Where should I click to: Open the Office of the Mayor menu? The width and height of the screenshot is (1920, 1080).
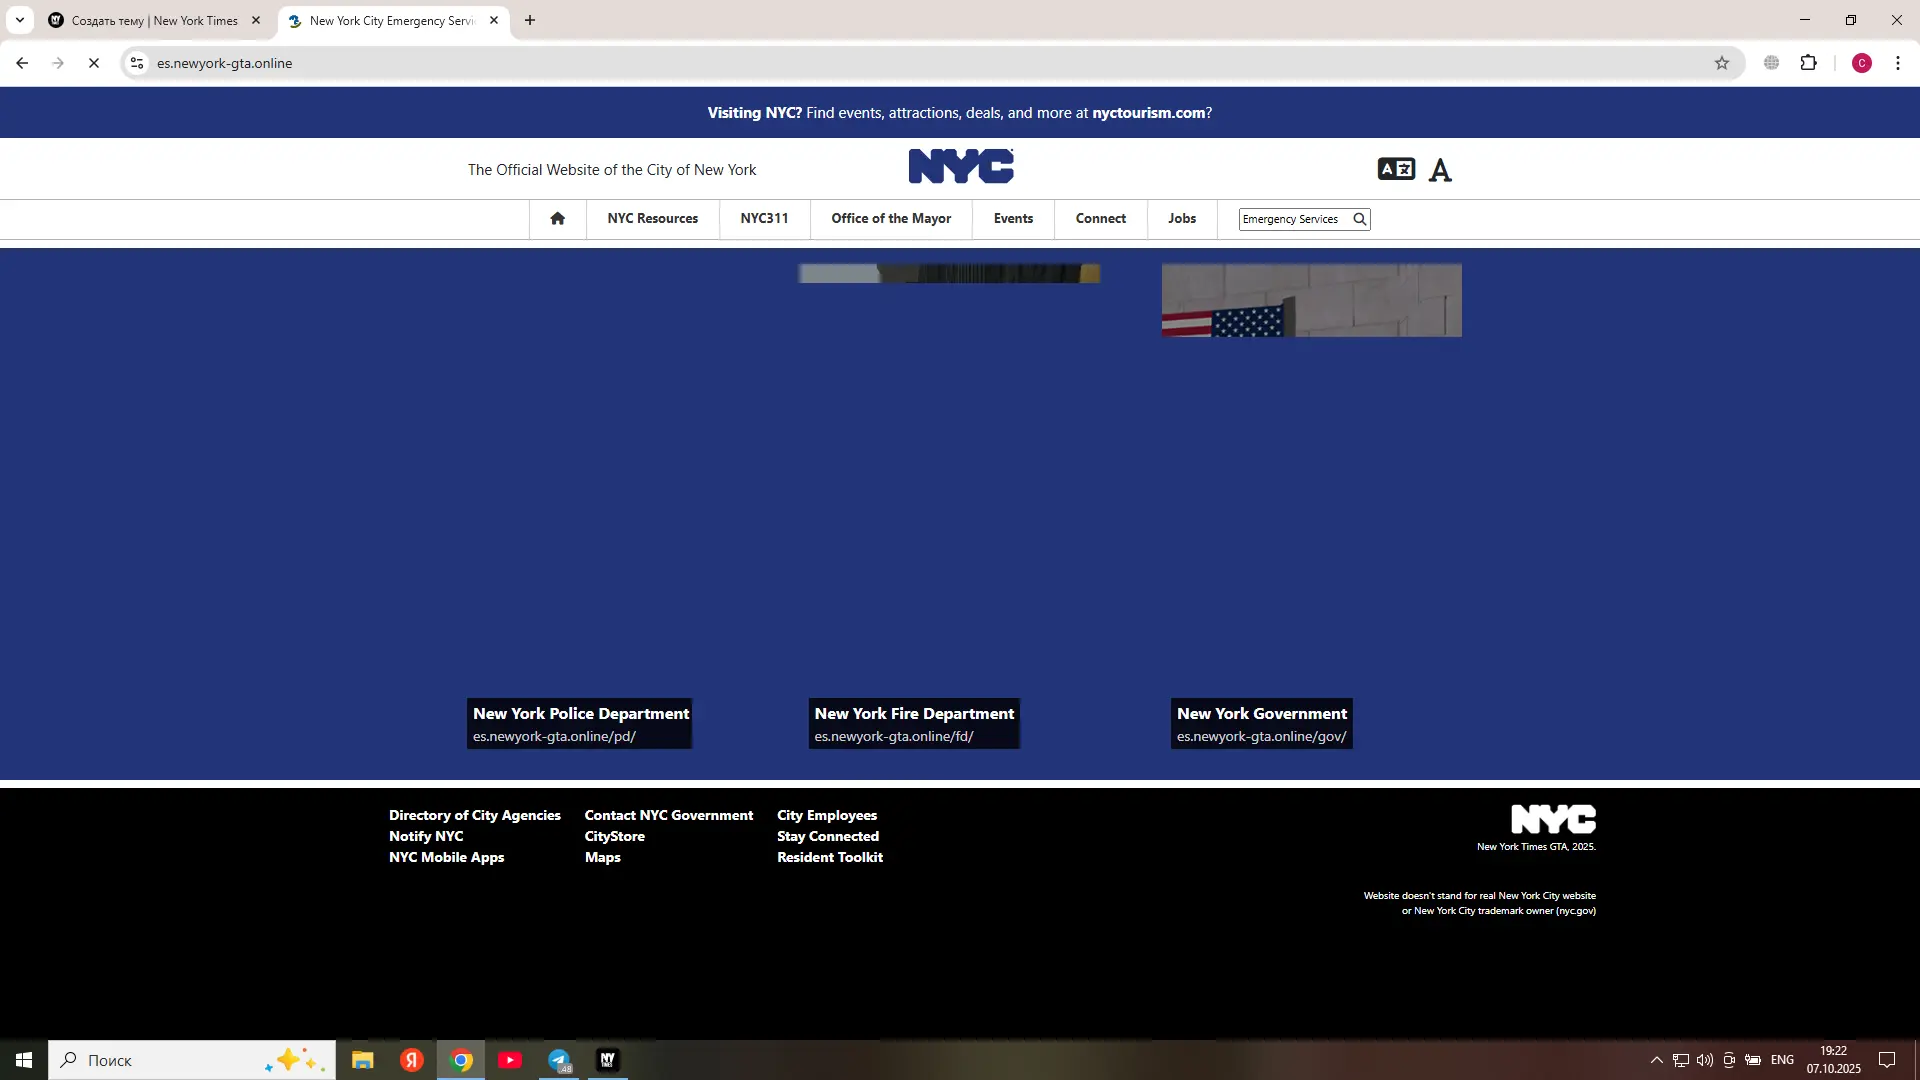[x=890, y=218]
